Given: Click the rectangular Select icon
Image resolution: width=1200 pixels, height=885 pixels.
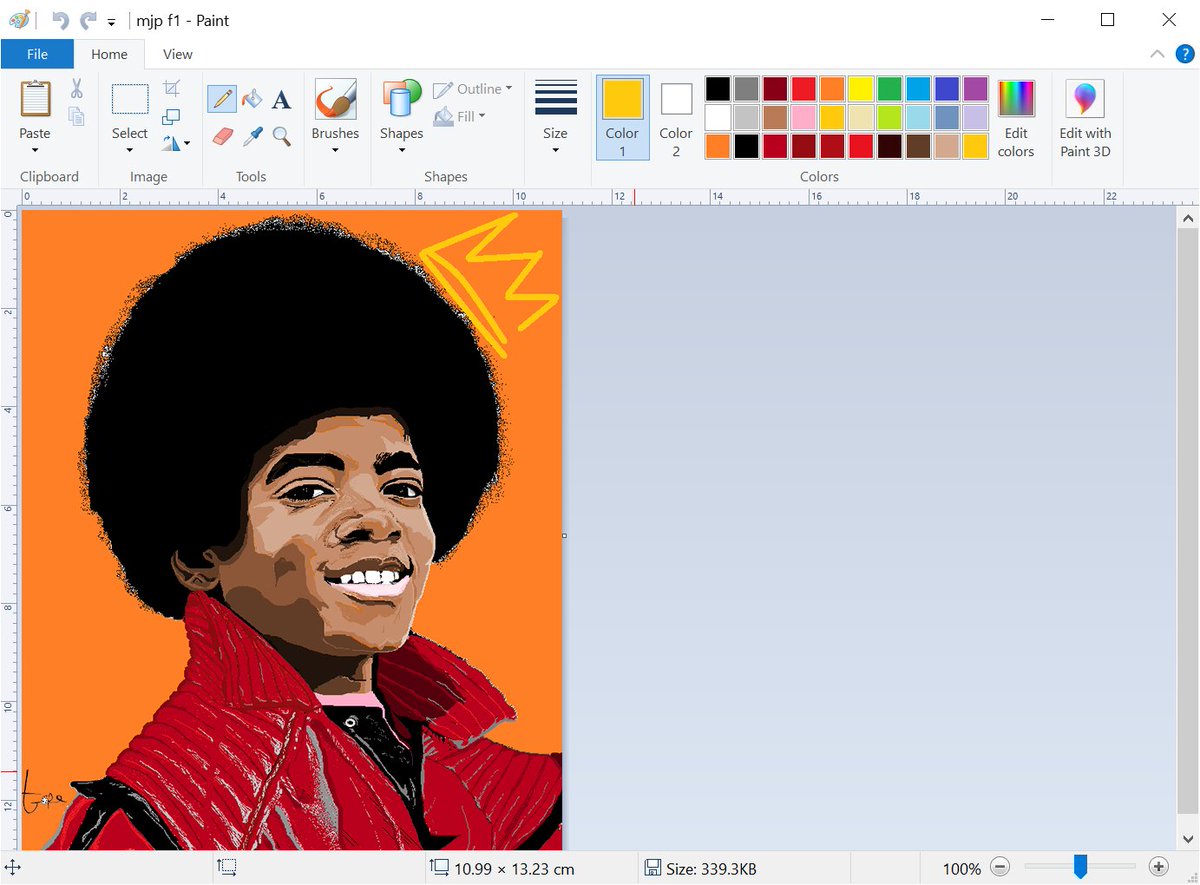Looking at the screenshot, I should (130, 100).
